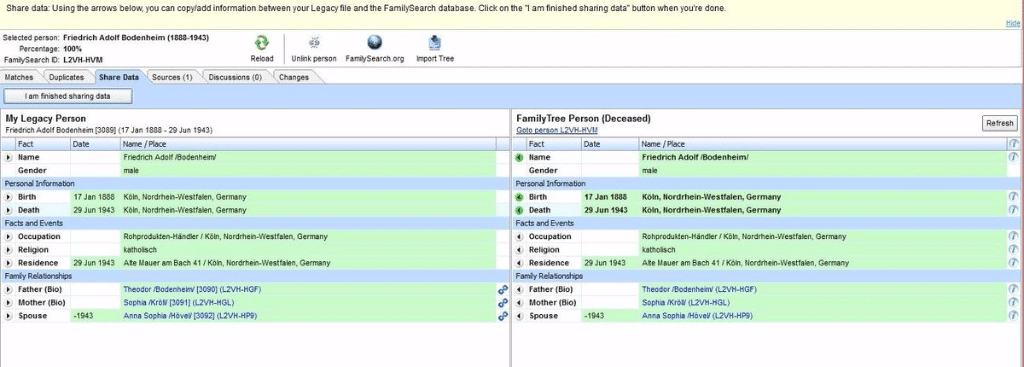Click left arrow on FamilyTree Mother row
1024x367 pixels.
pyautogui.click(x=519, y=302)
